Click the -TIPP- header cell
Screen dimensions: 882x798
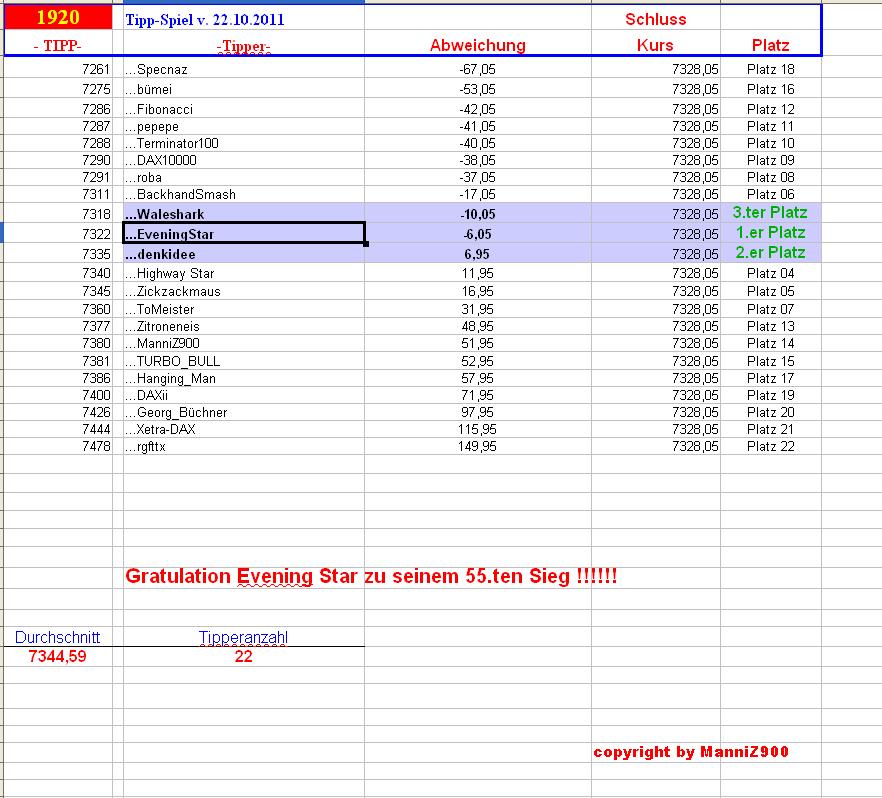[56, 45]
